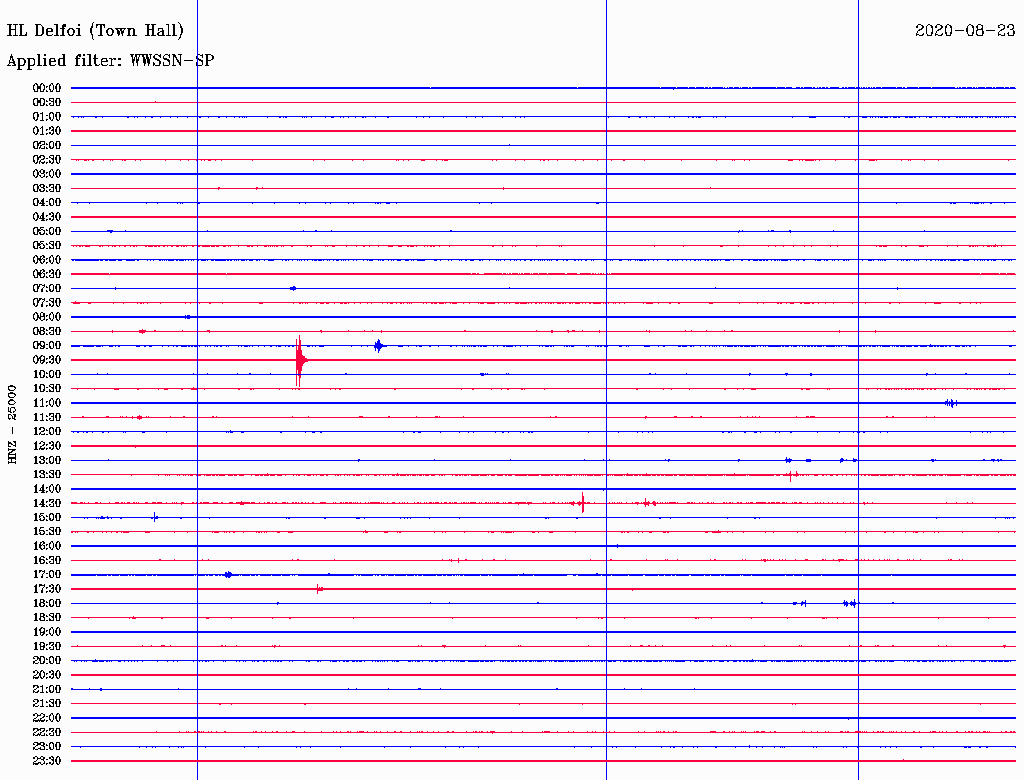Viewport: 1024px width, 780px height.
Task: Click the red spike on the 17:30 trace
Action: point(319,589)
